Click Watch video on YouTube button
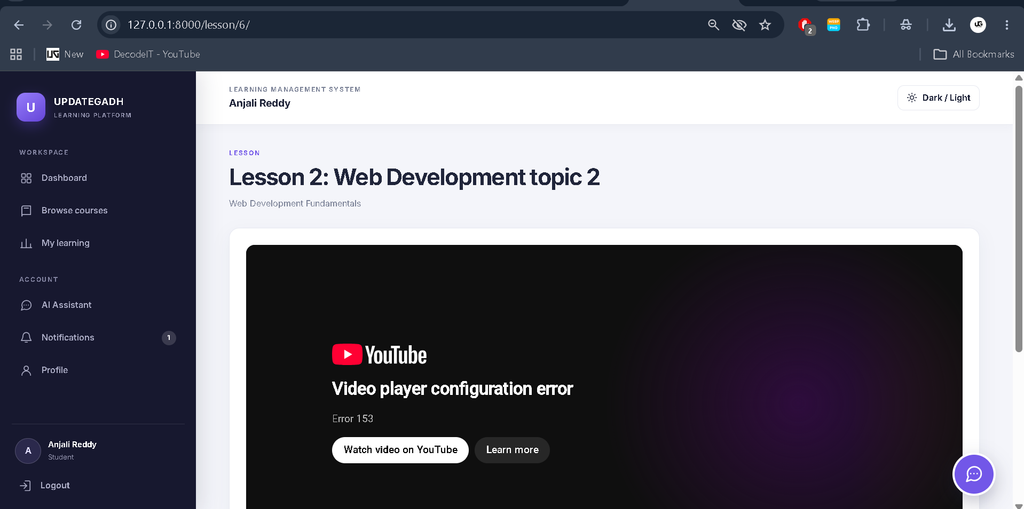Image resolution: width=1024 pixels, height=509 pixels. click(x=400, y=450)
